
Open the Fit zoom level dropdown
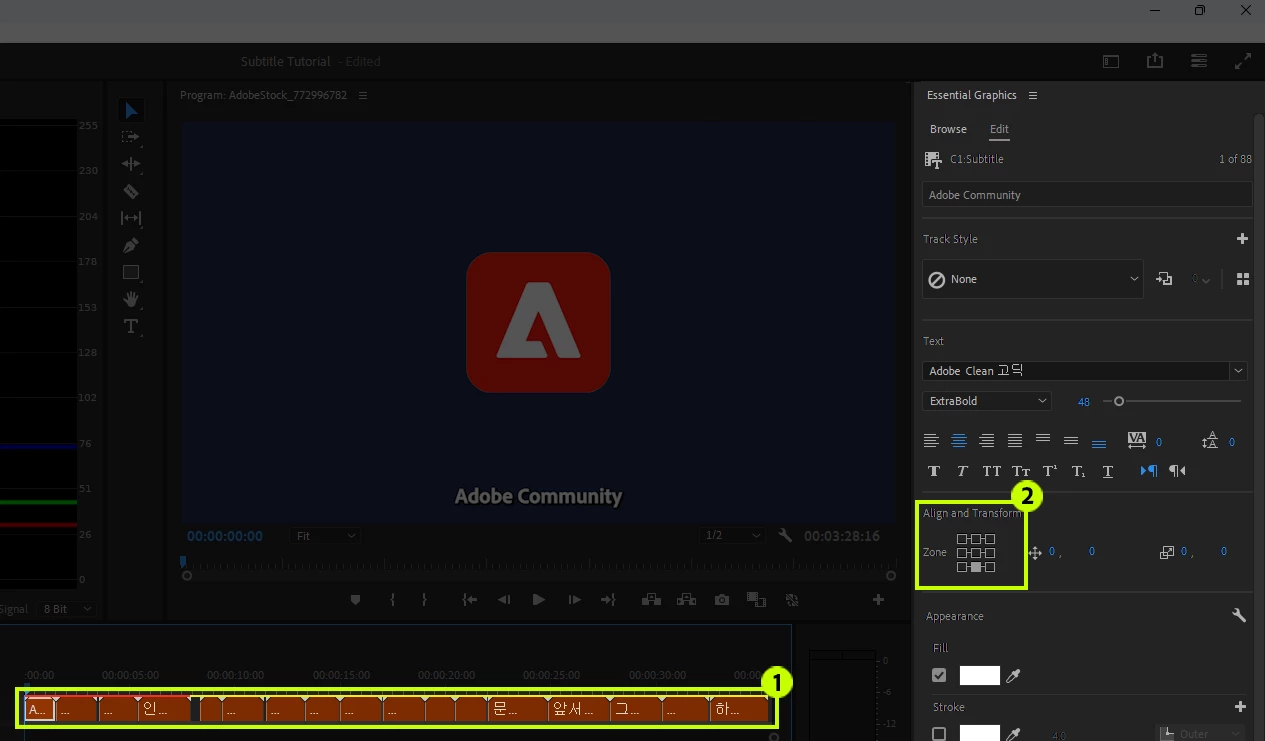pos(325,536)
